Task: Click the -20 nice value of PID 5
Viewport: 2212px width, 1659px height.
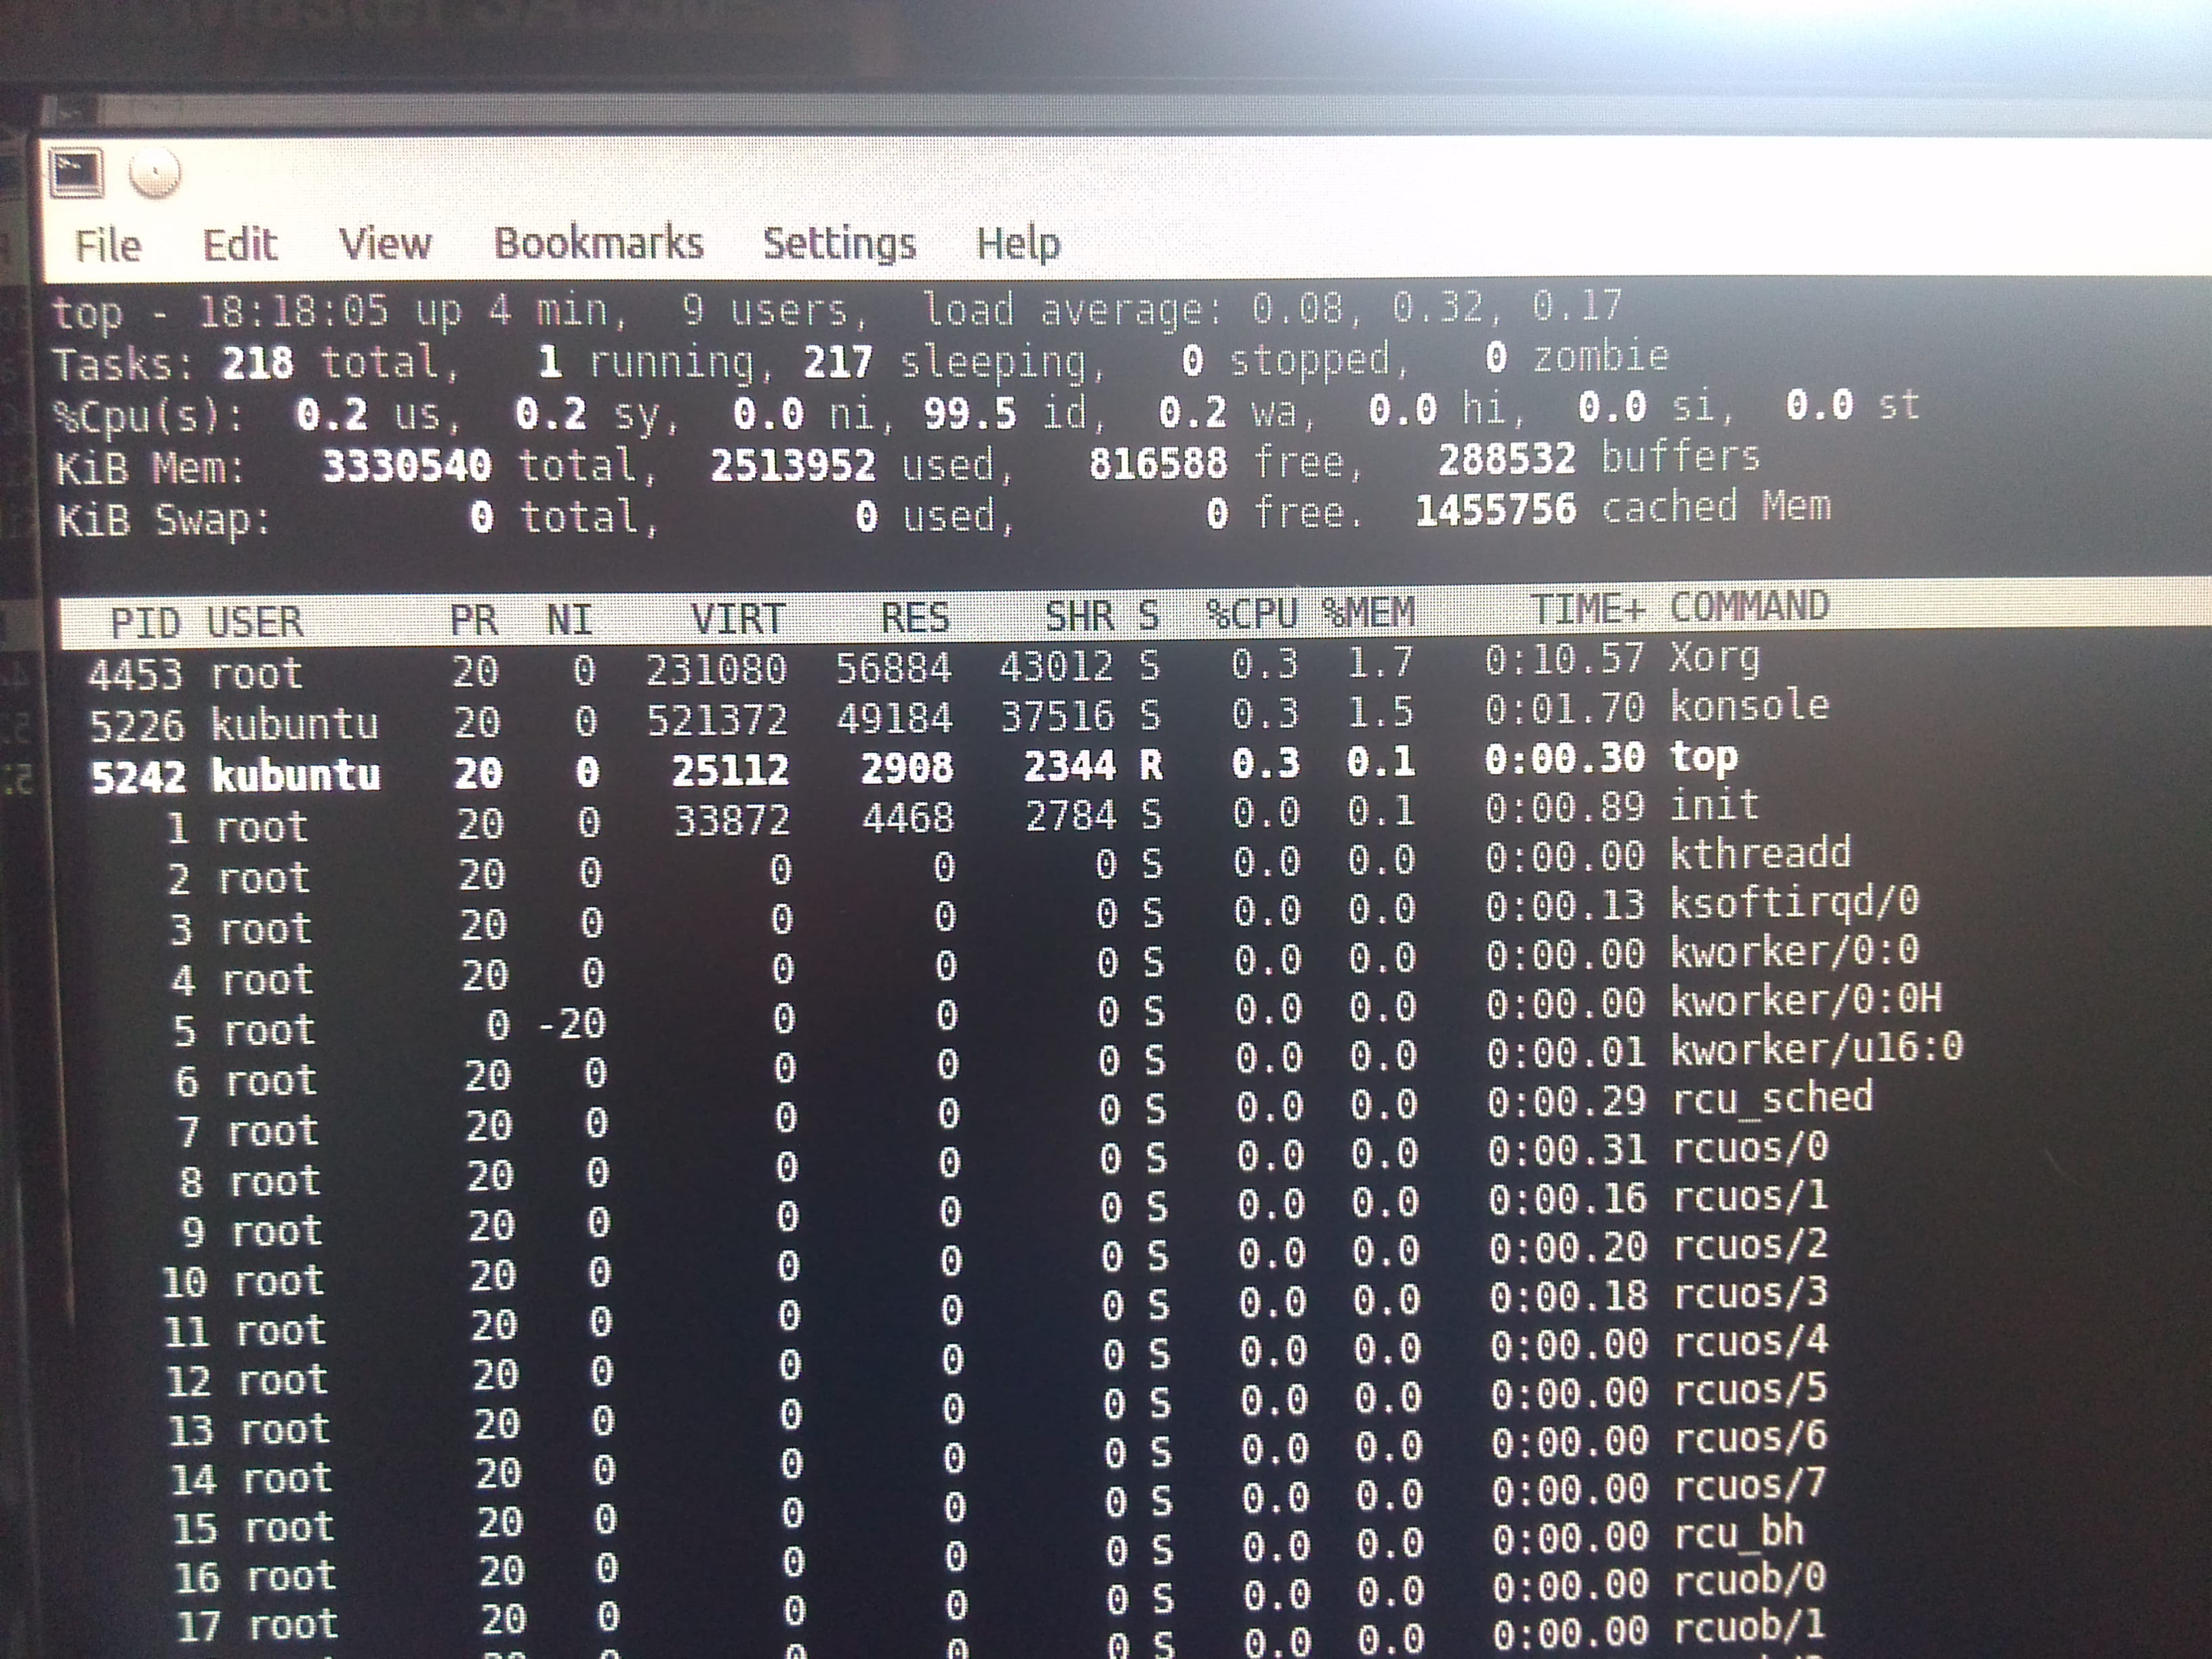Action: click(x=572, y=1023)
